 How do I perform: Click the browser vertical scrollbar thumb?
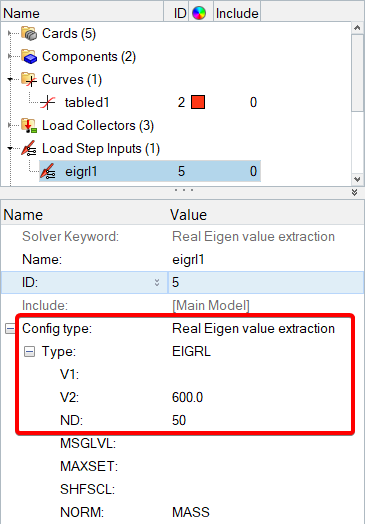[357, 72]
